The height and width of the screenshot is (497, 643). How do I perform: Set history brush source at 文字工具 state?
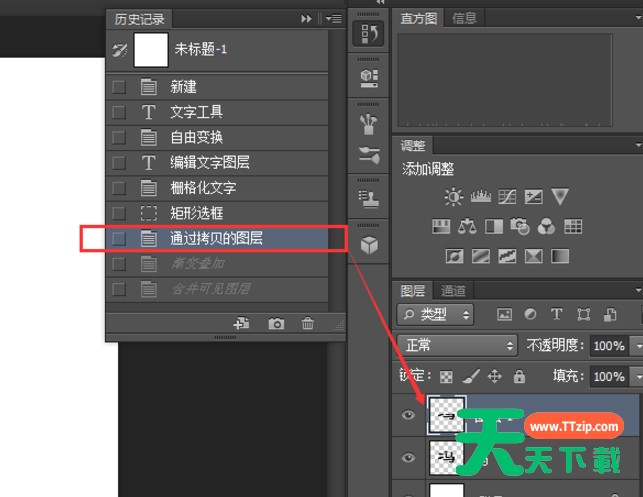[119, 112]
